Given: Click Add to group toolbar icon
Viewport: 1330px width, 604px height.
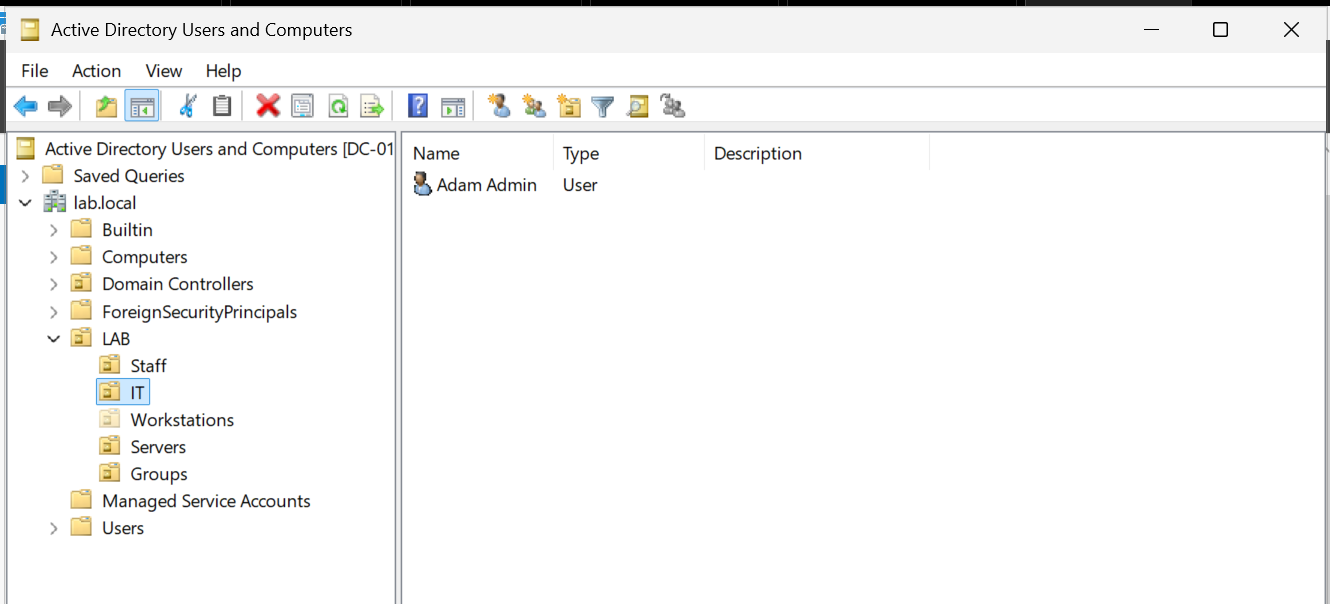Looking at the screenshot, I should [x=673, y=106].
